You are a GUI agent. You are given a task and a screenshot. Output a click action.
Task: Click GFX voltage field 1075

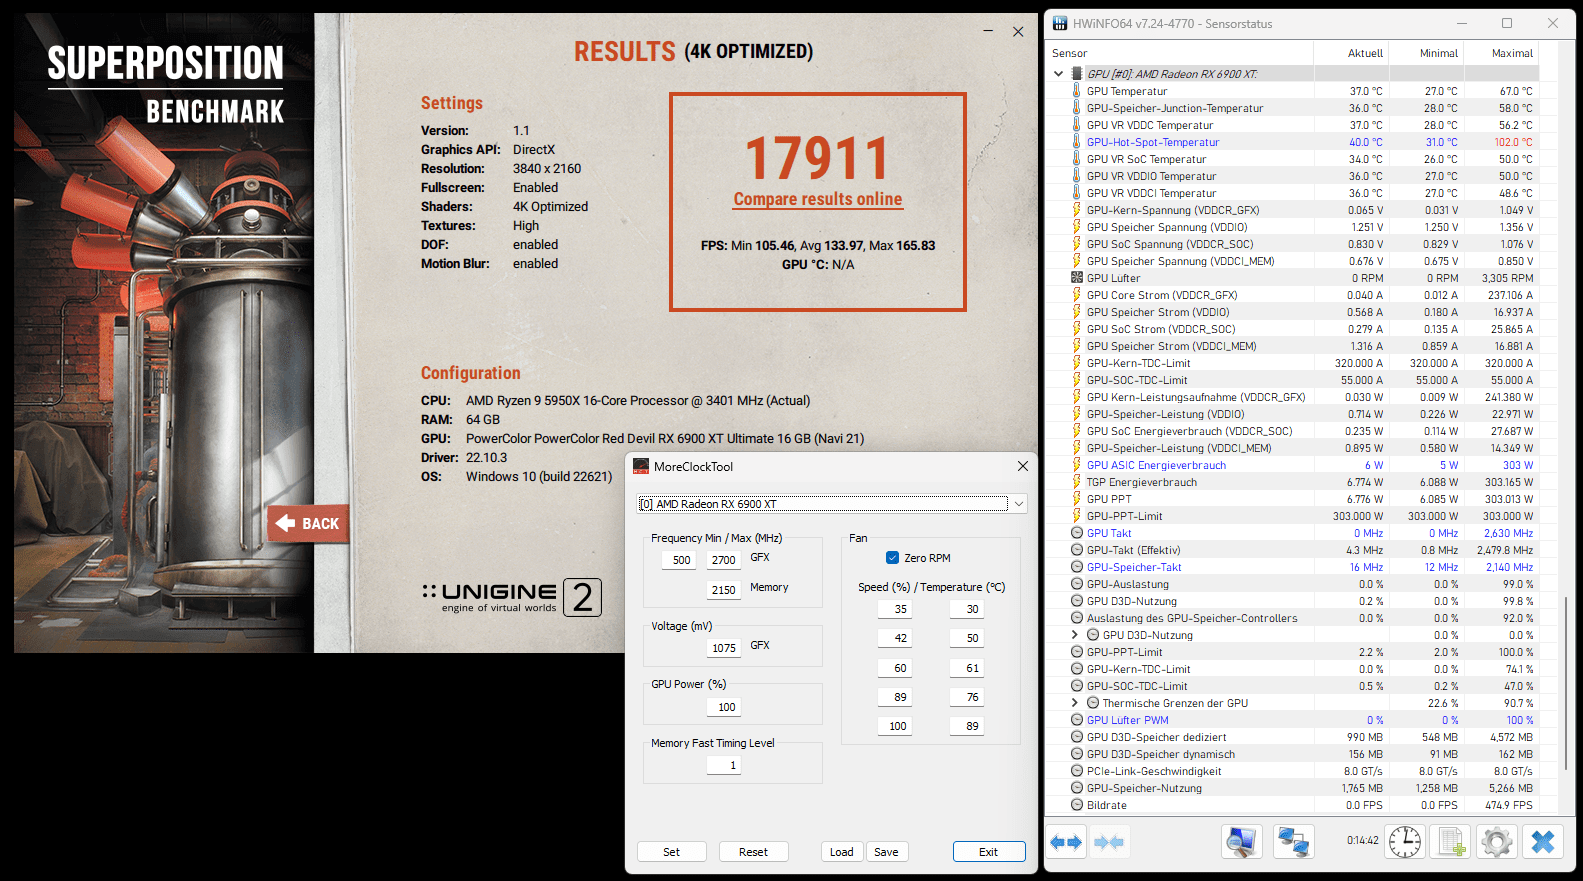(724, 648)
